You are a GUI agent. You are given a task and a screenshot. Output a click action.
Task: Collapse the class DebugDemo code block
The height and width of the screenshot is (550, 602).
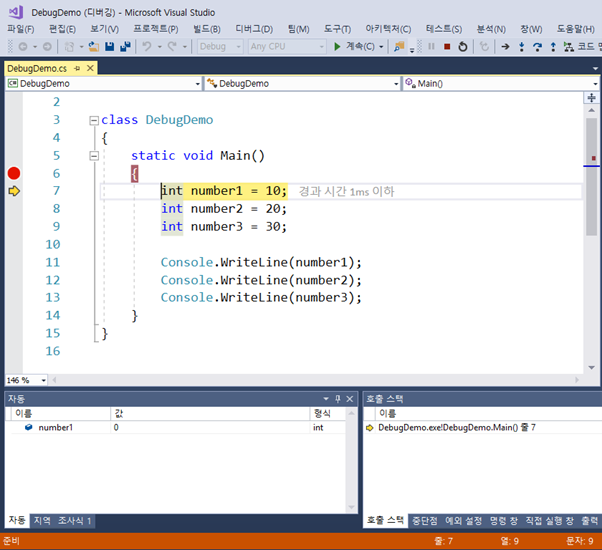coord(93,120)
